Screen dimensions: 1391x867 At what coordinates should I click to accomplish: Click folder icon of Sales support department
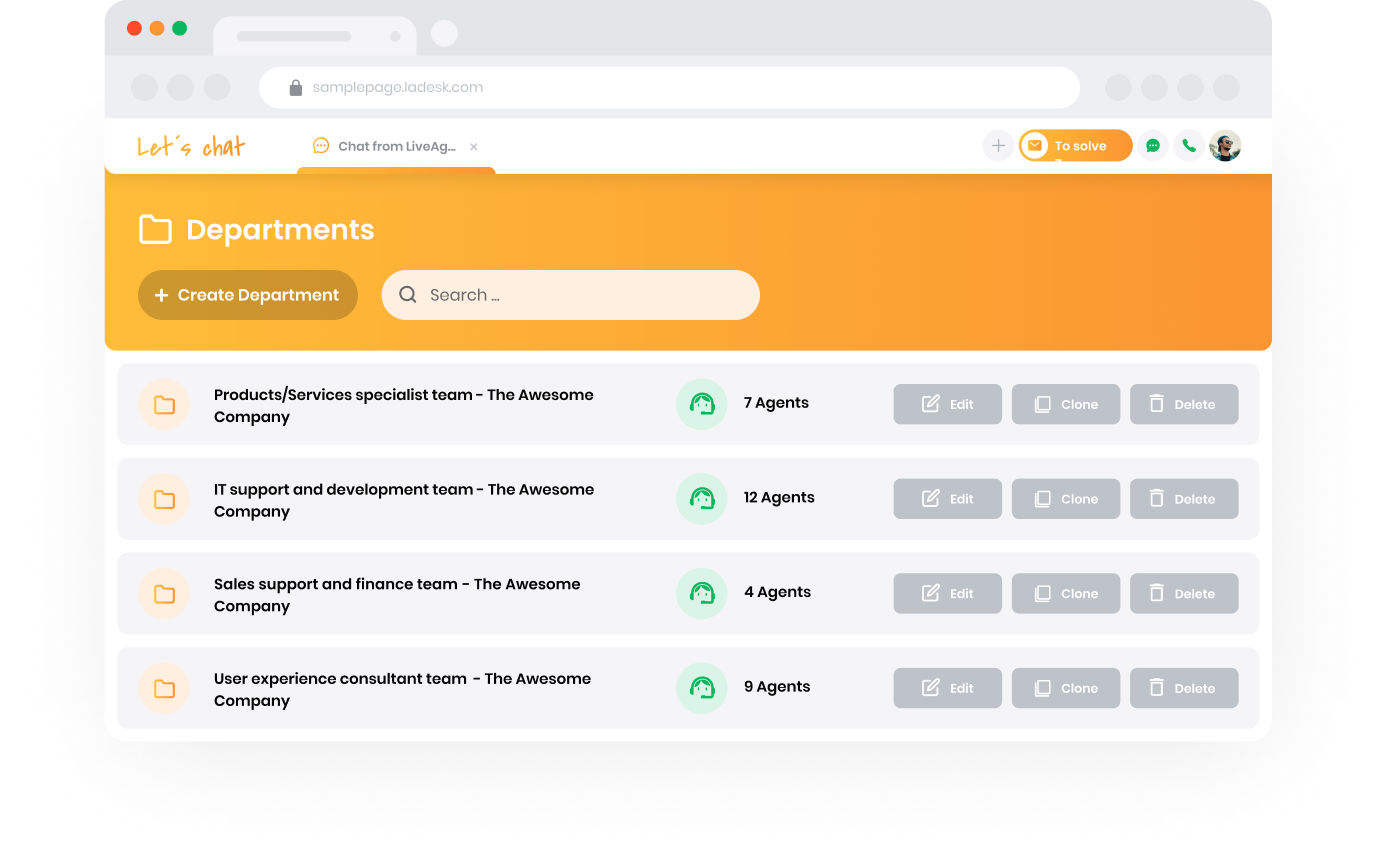tap(164, 594)
